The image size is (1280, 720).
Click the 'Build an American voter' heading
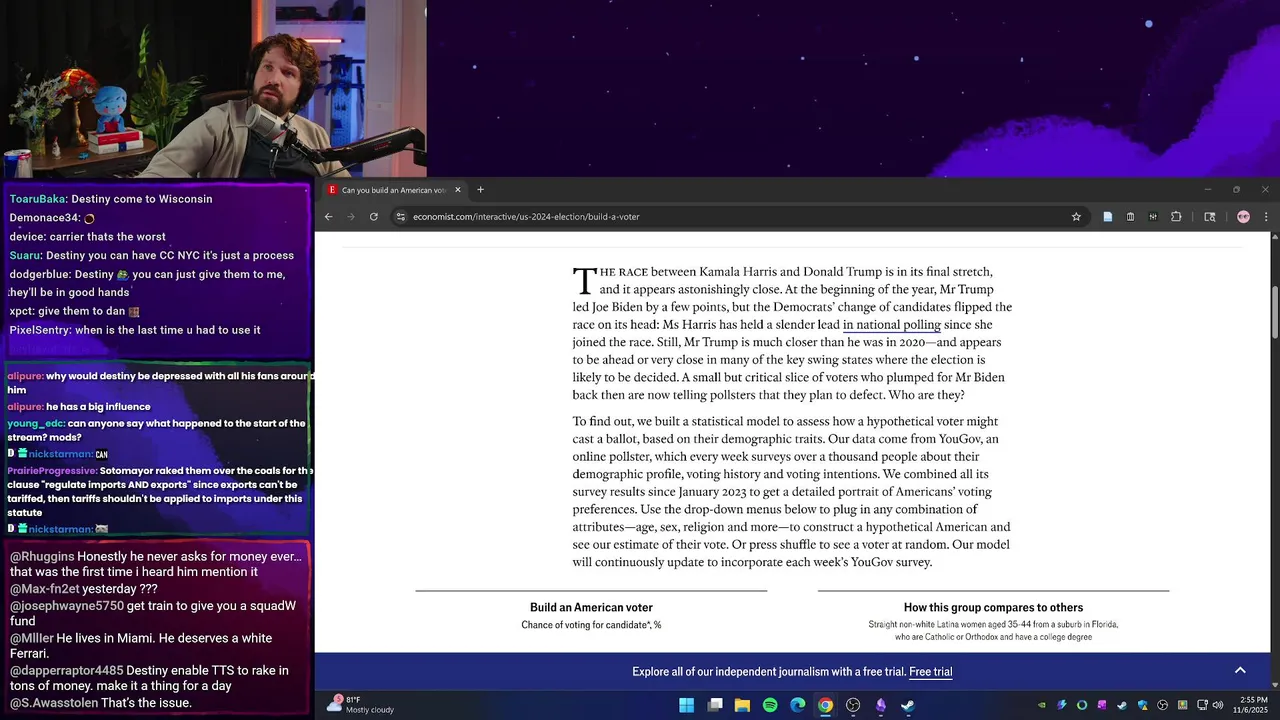tap(591, 608)
